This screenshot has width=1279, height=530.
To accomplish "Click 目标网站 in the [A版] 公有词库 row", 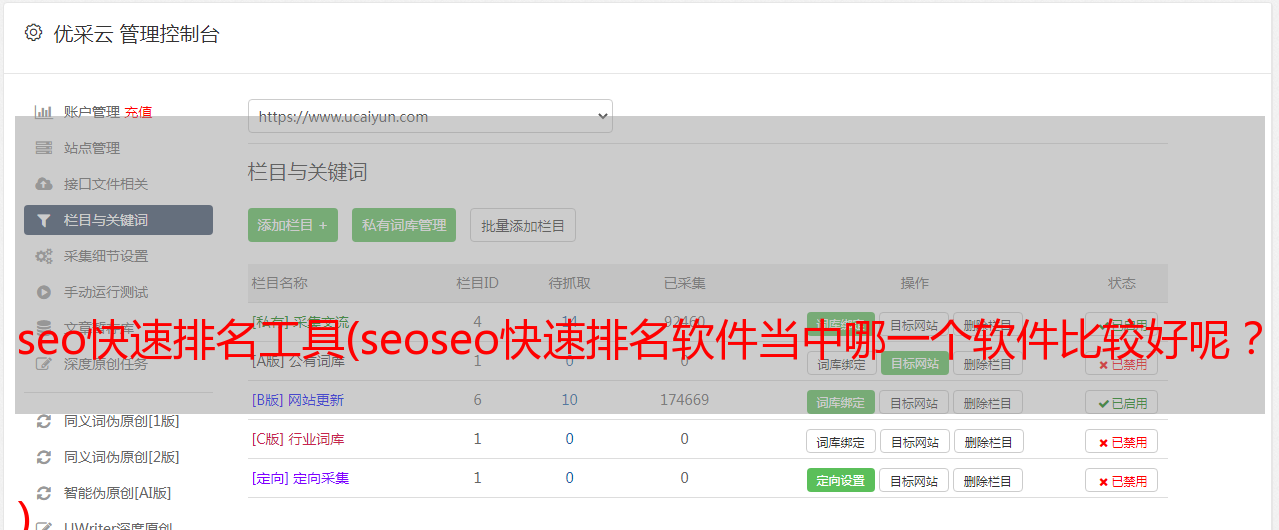I will point(914,363).
